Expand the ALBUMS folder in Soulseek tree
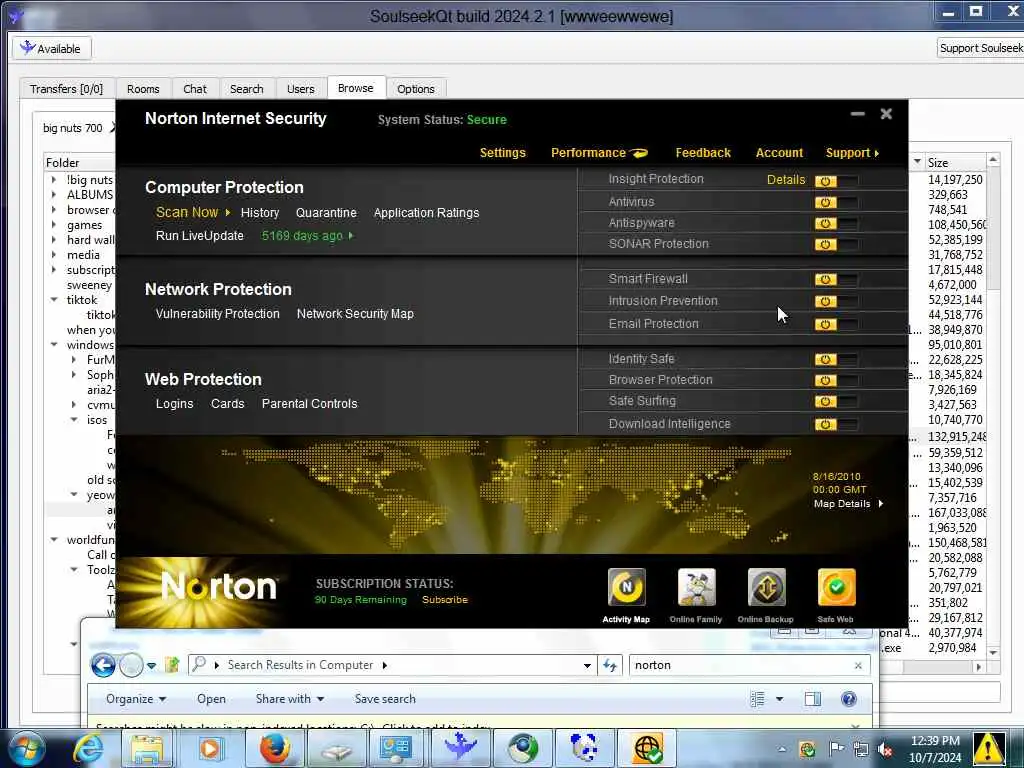 54,195
